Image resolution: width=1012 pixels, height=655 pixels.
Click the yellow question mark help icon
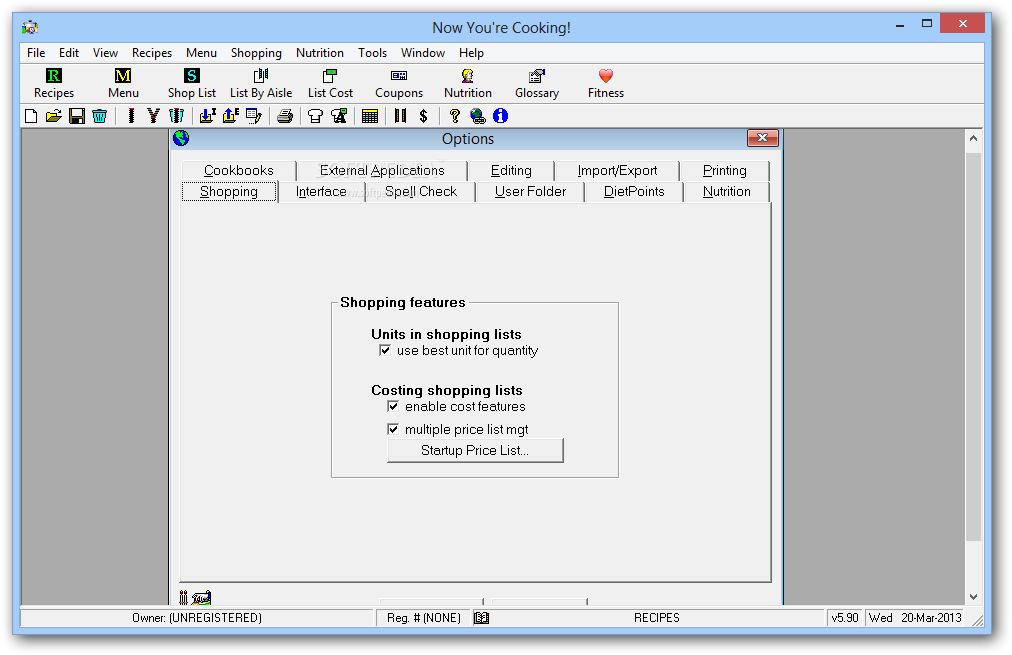pos(454,116)
